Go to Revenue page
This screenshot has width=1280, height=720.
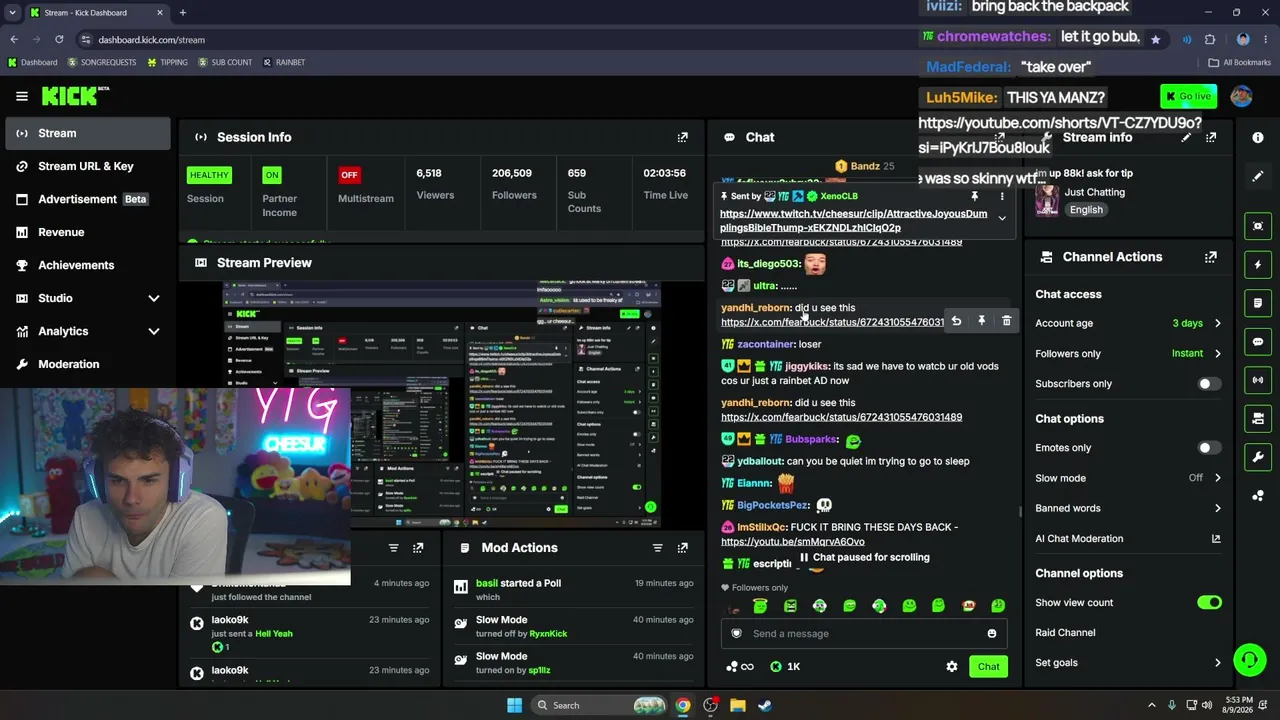coord(88,232)
